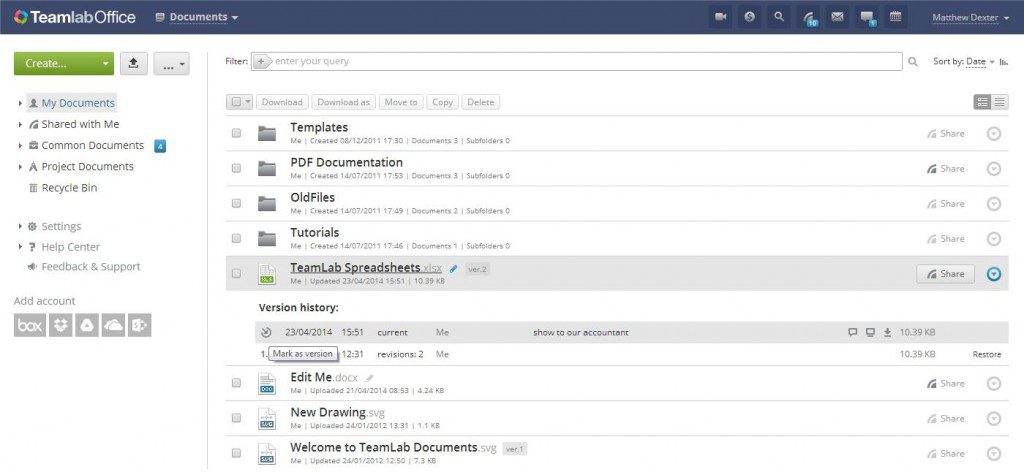The height and width of the screenshot is (472, 1024).
Task: Click the comment icon in current version row
Action: point(852,332)
